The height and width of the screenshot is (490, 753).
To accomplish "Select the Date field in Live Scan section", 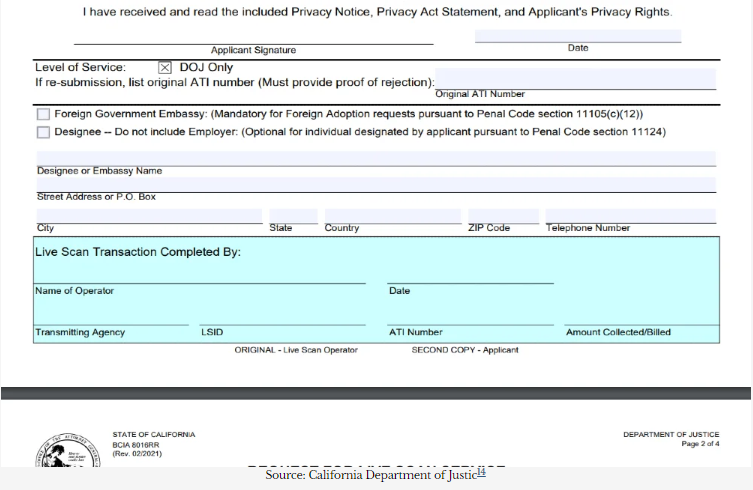I will click(x=470, y=276).
